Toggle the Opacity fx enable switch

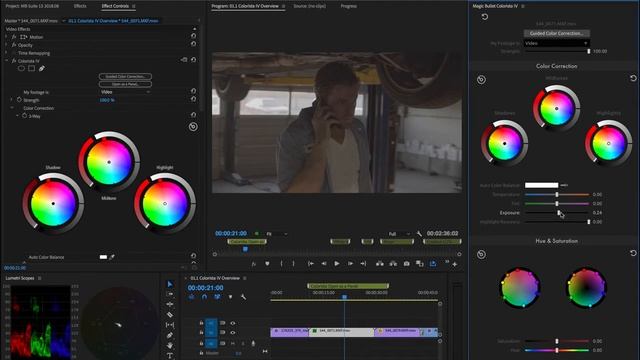pyautogui.click(x=14, y=45)
